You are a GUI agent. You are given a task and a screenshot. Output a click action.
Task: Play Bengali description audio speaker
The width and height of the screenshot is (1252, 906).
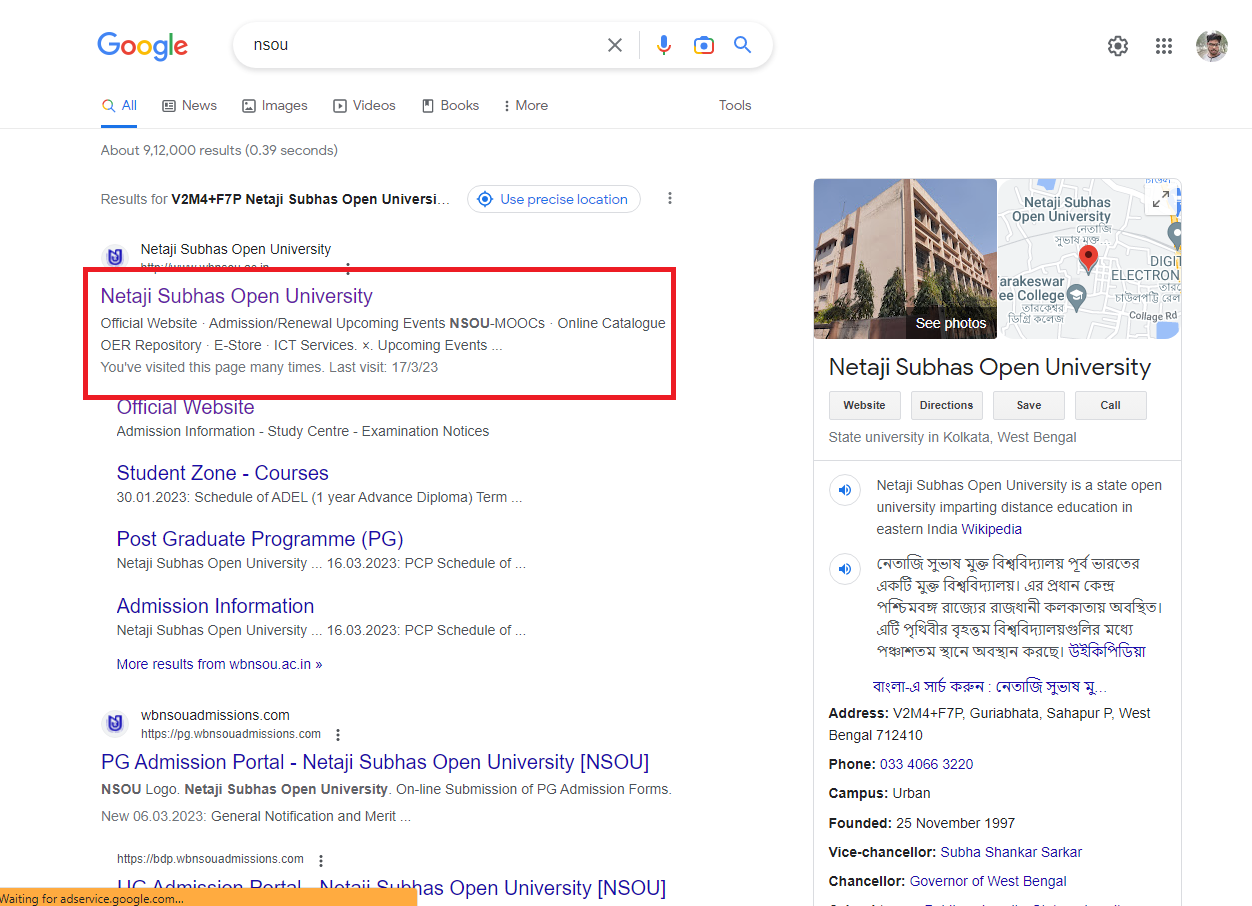845,569
